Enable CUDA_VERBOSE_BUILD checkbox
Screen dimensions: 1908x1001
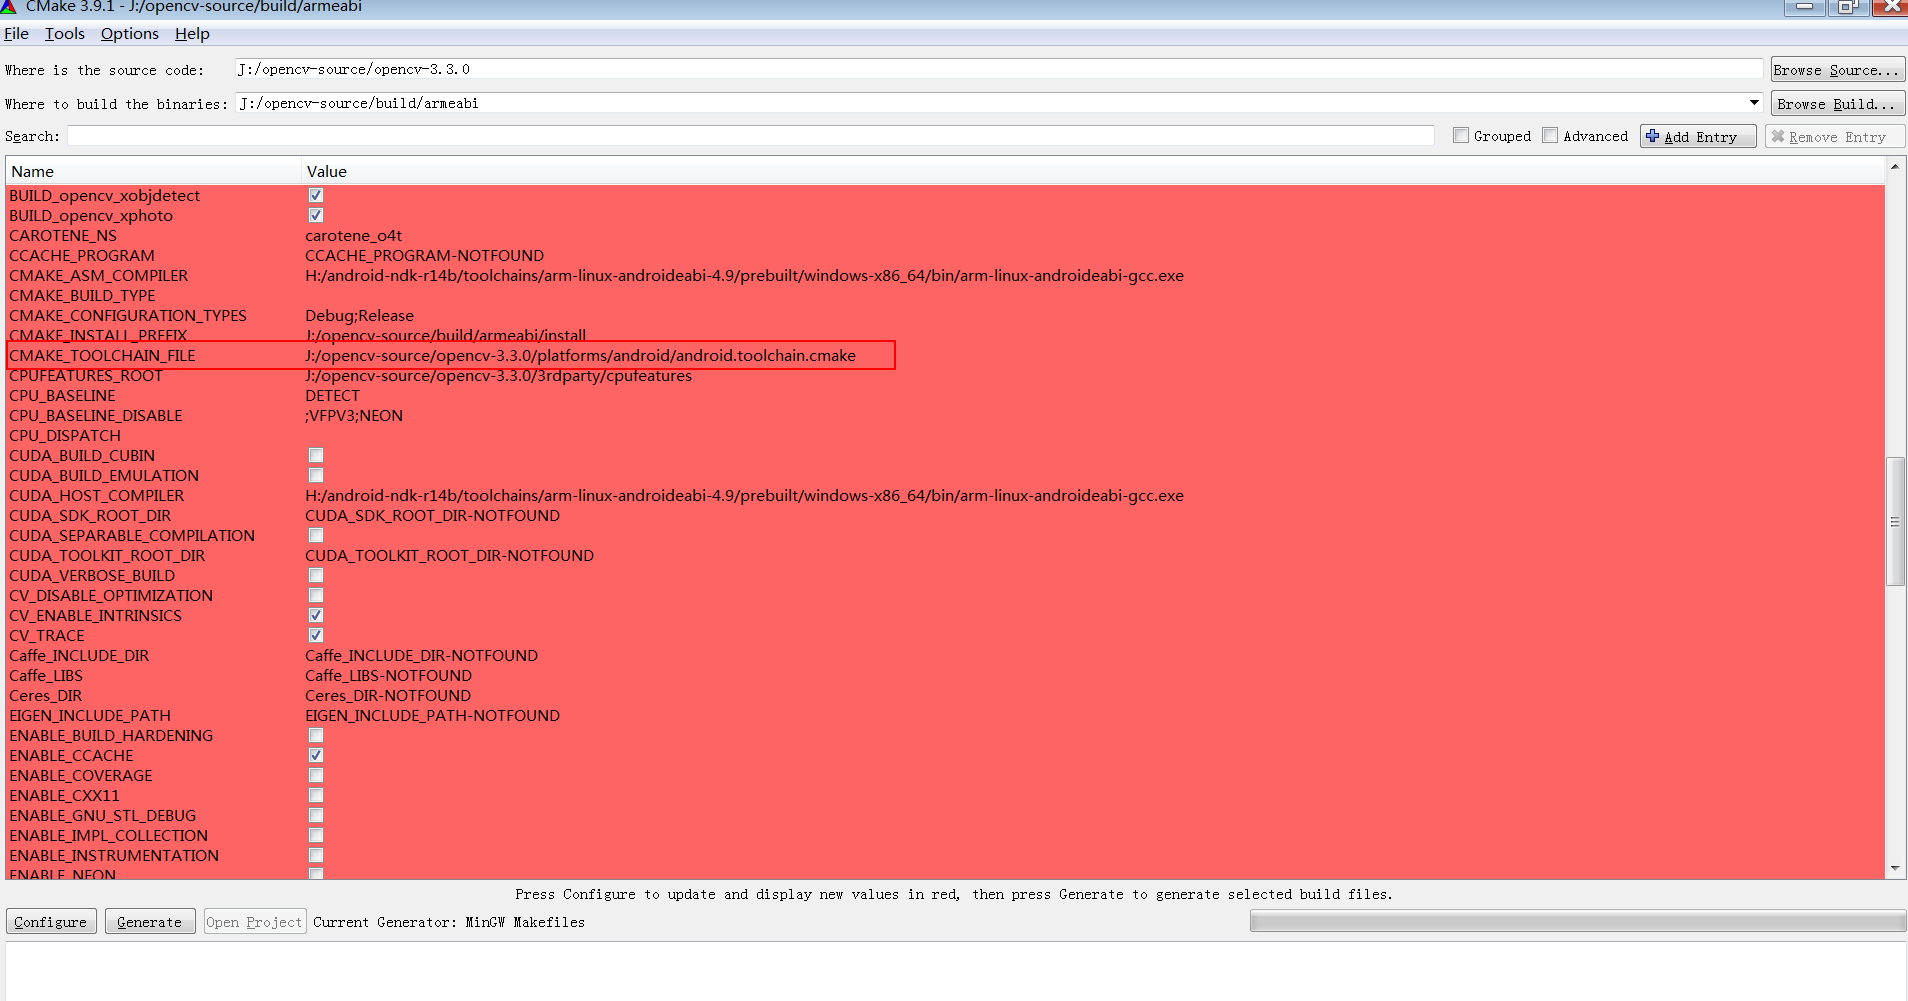pyautogui.click(x=316, y=575)
